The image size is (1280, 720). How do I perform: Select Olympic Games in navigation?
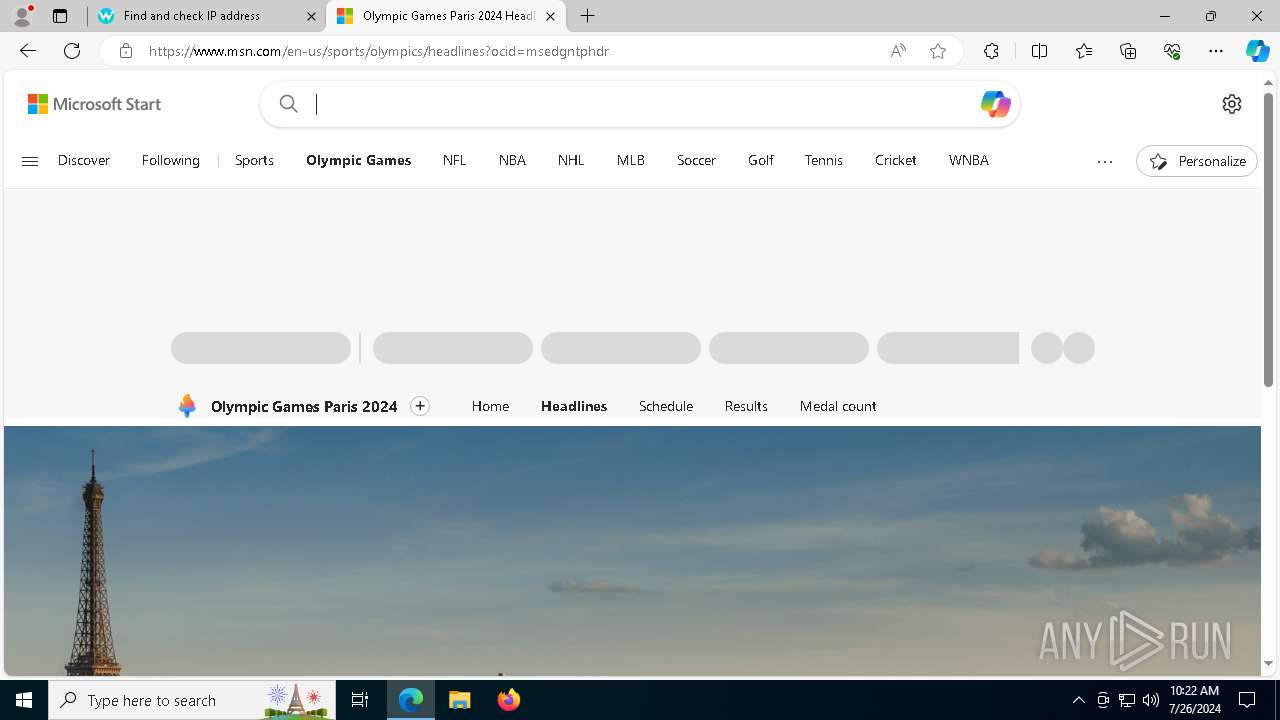tap(359, 160)
